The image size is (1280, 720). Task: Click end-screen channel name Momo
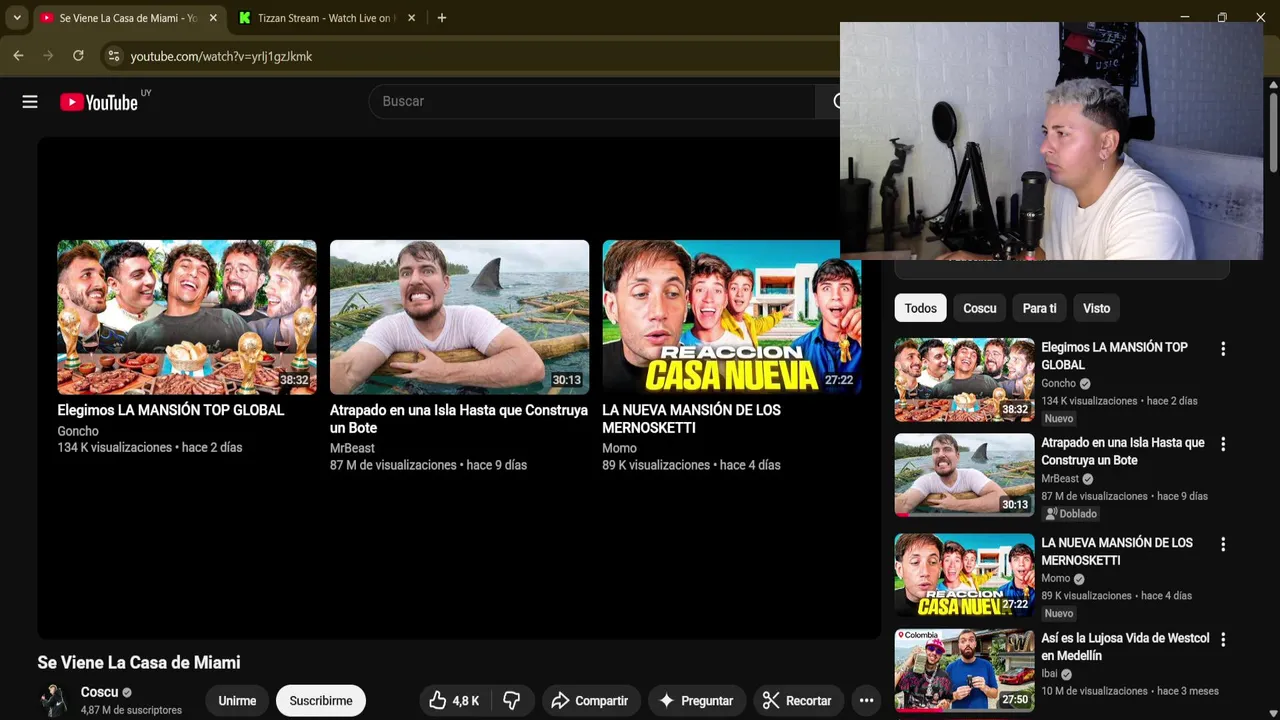coord(619,448)
